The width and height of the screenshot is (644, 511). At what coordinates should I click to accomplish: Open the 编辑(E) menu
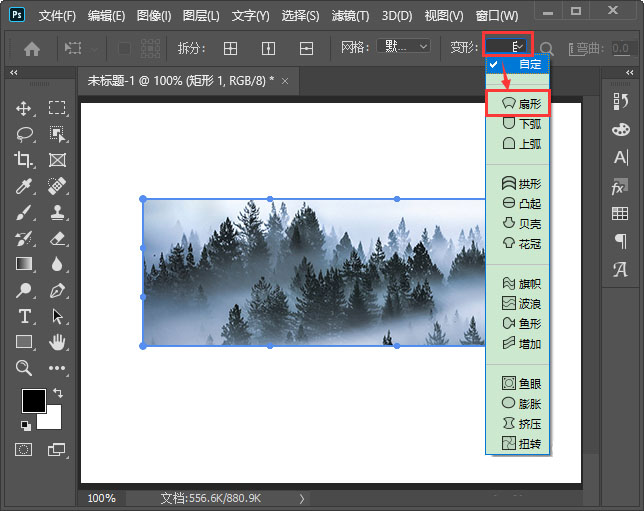coord(106,16)
